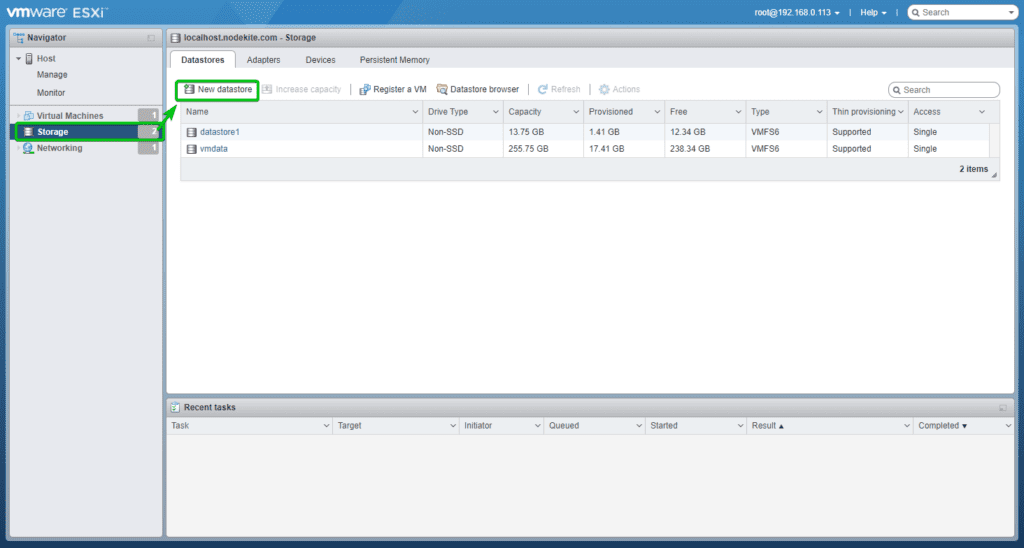Screen dimensions: 1024x548
Task: Open Free column dropdown arrow
Action: pos(738,112)
